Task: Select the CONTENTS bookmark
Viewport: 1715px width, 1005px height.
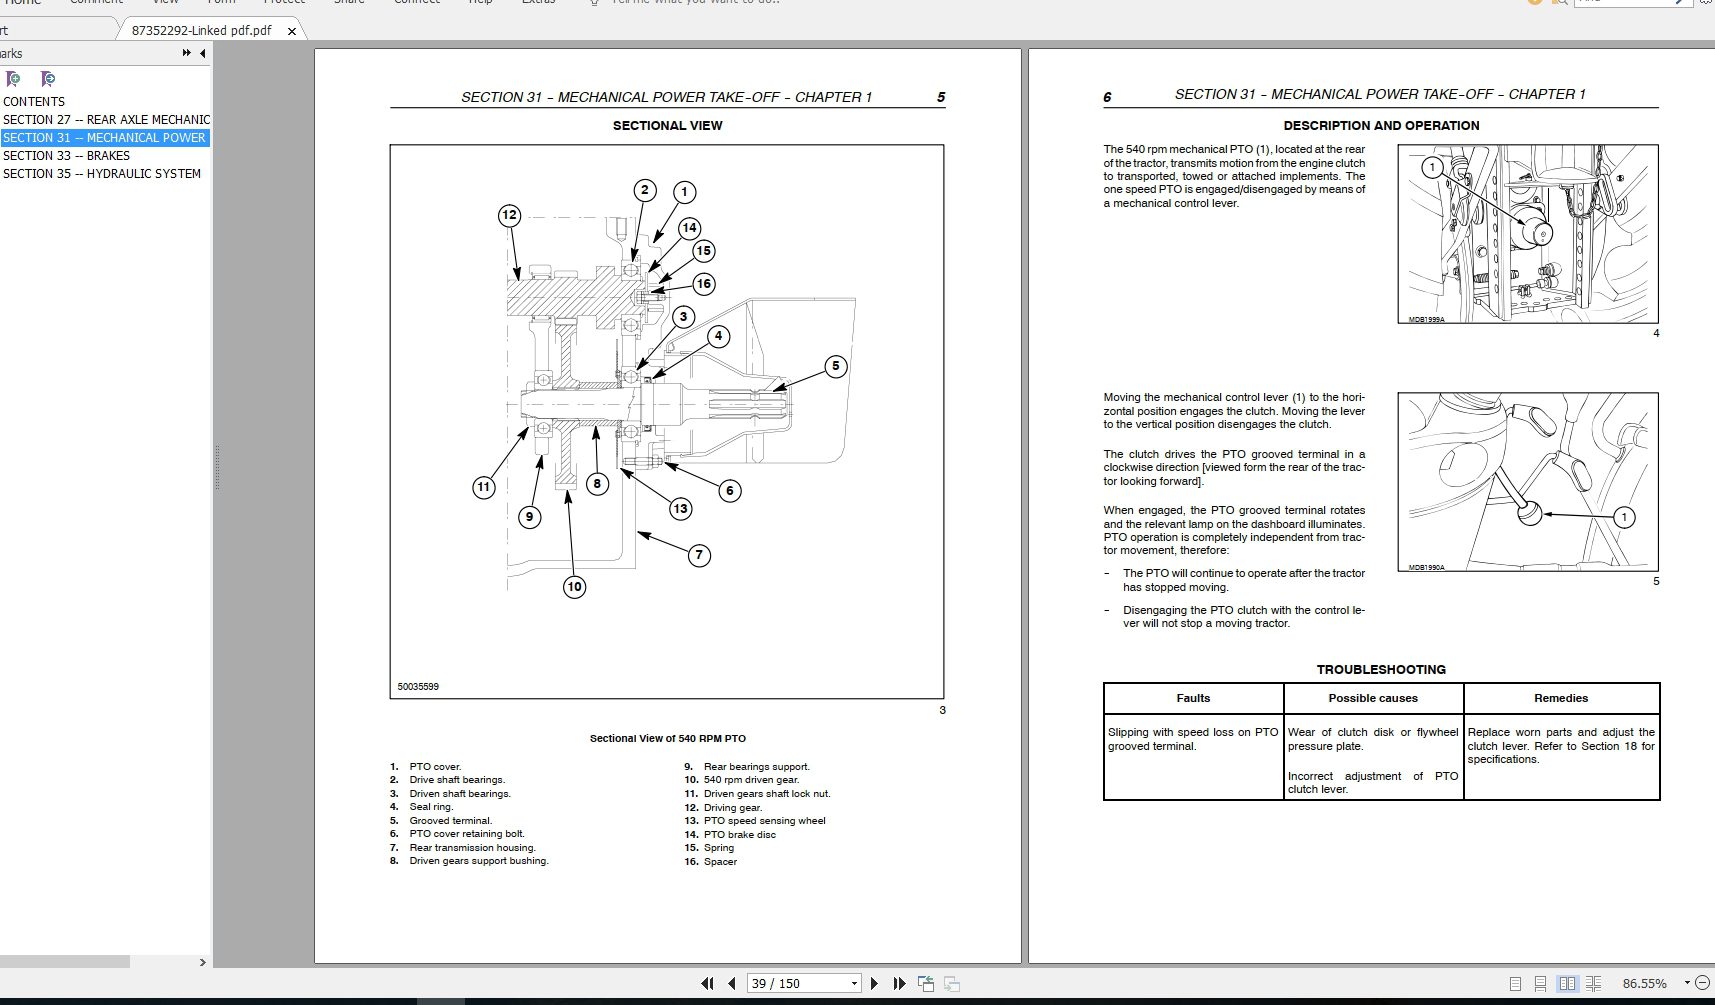Action: (35, 101)
